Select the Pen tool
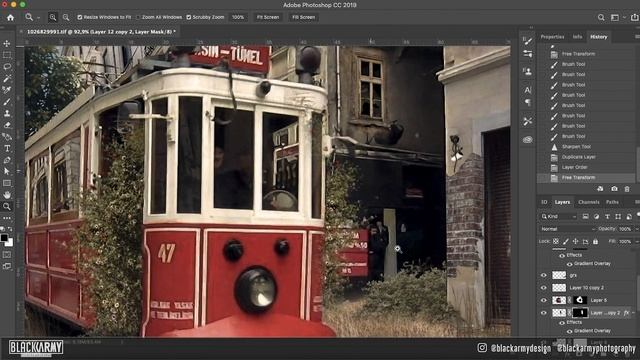640x360 pixels. coord(7,160)
